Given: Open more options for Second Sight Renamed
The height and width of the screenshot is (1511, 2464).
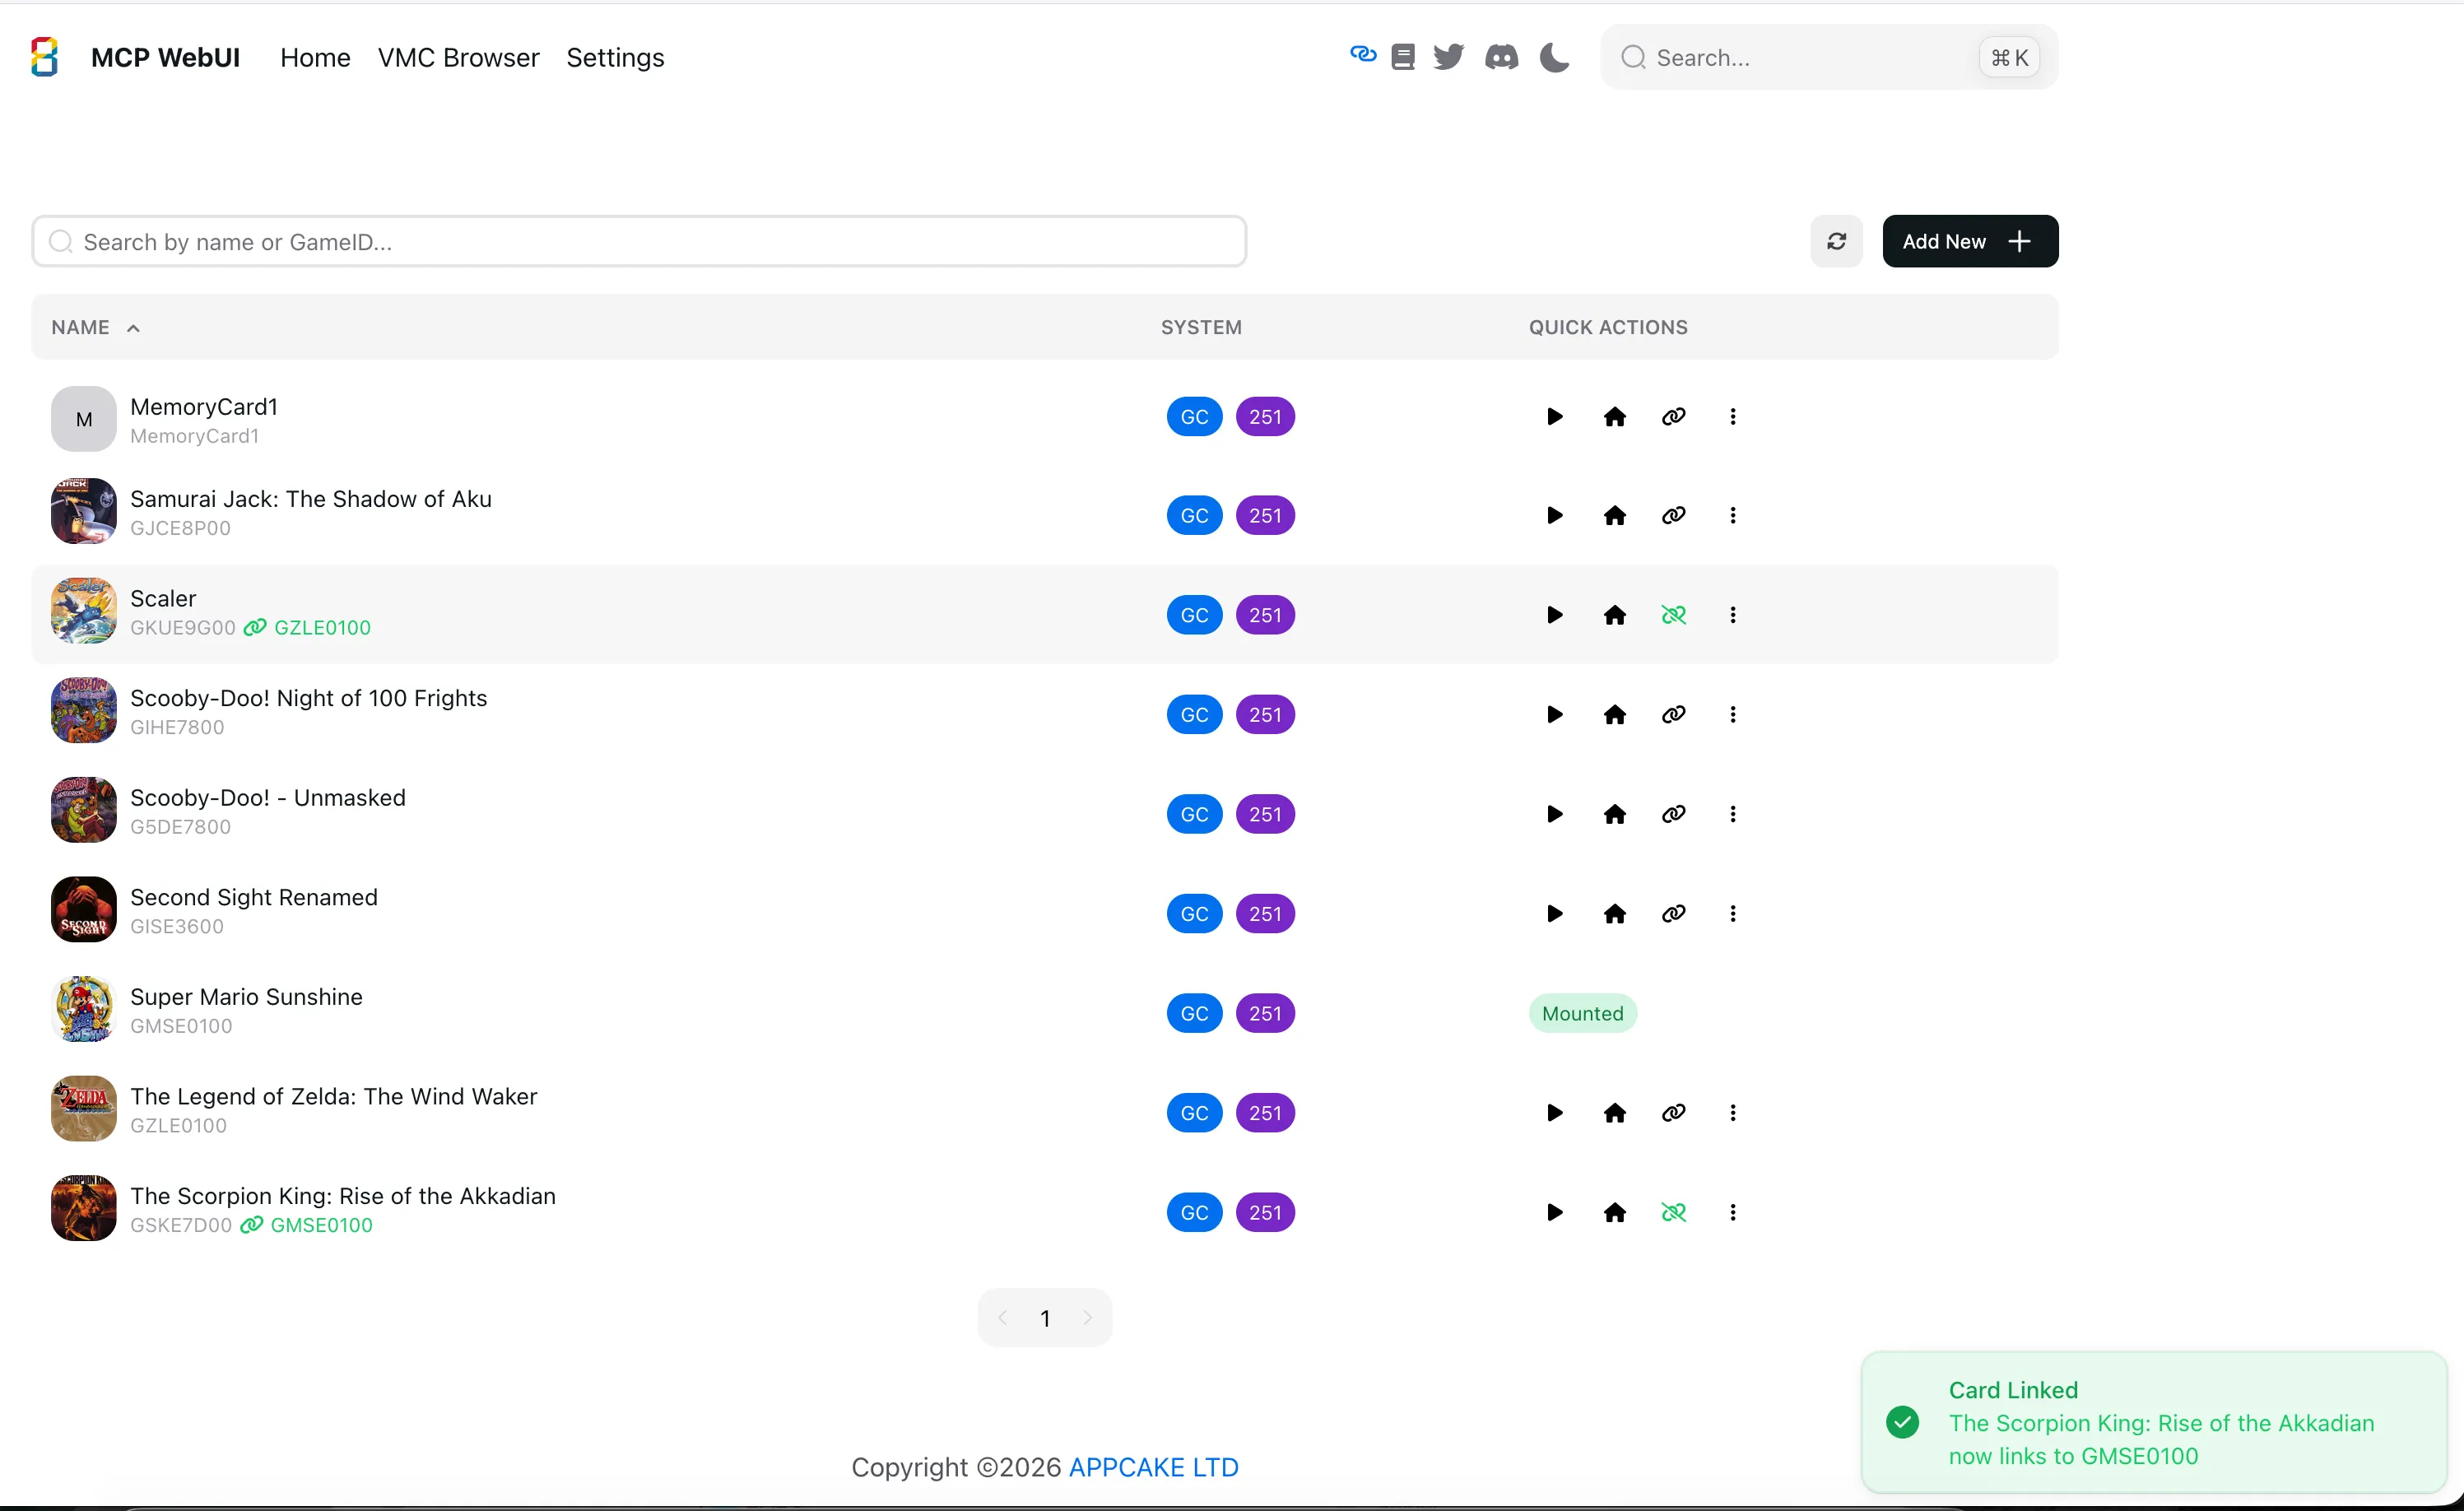Looking at the screenshot, I should (x=1732, y=913).
